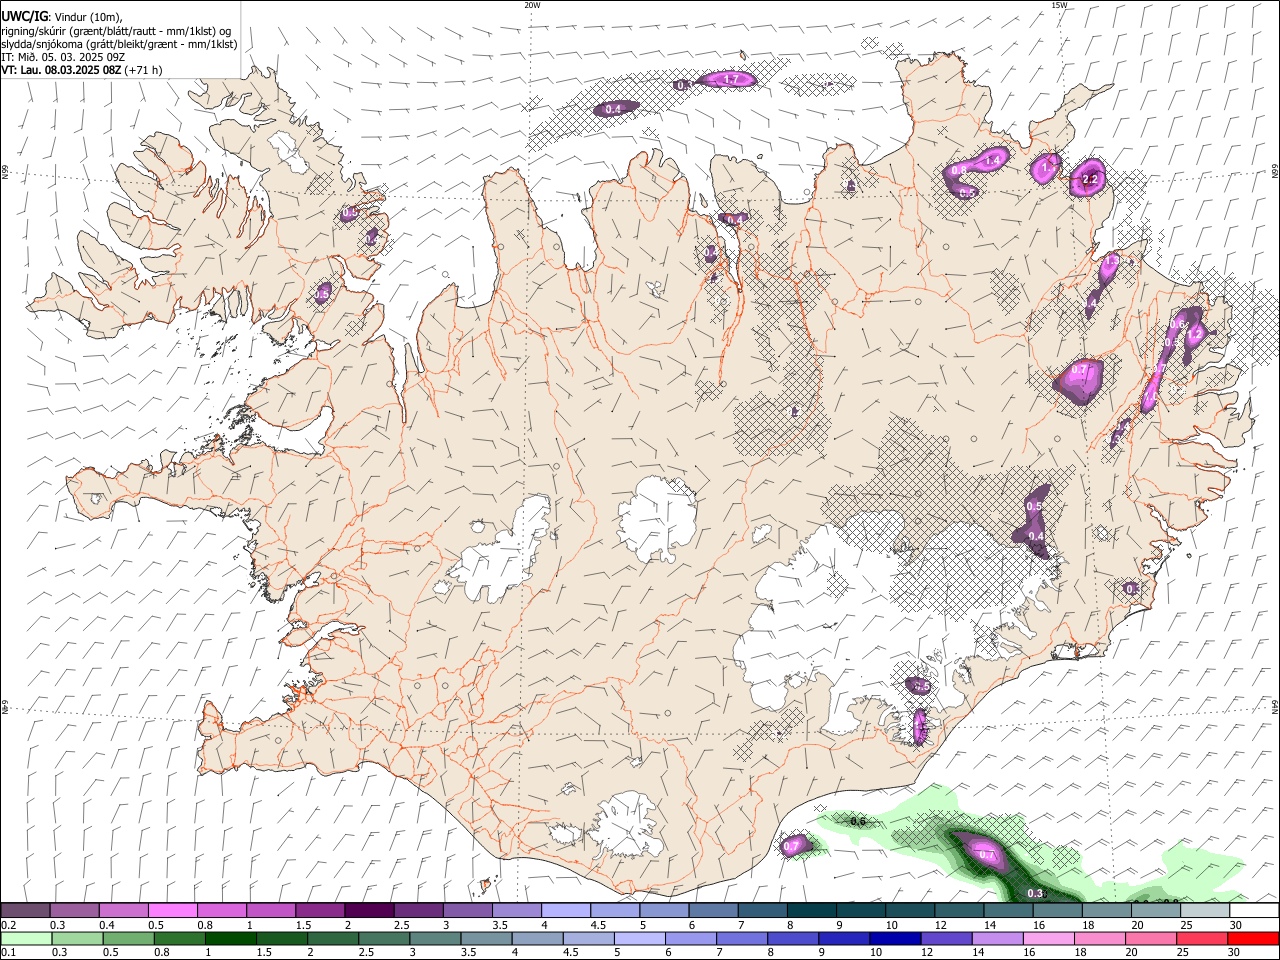Click the 1.7 snowfall value label on the map
1280x960 pixels.
730,79
